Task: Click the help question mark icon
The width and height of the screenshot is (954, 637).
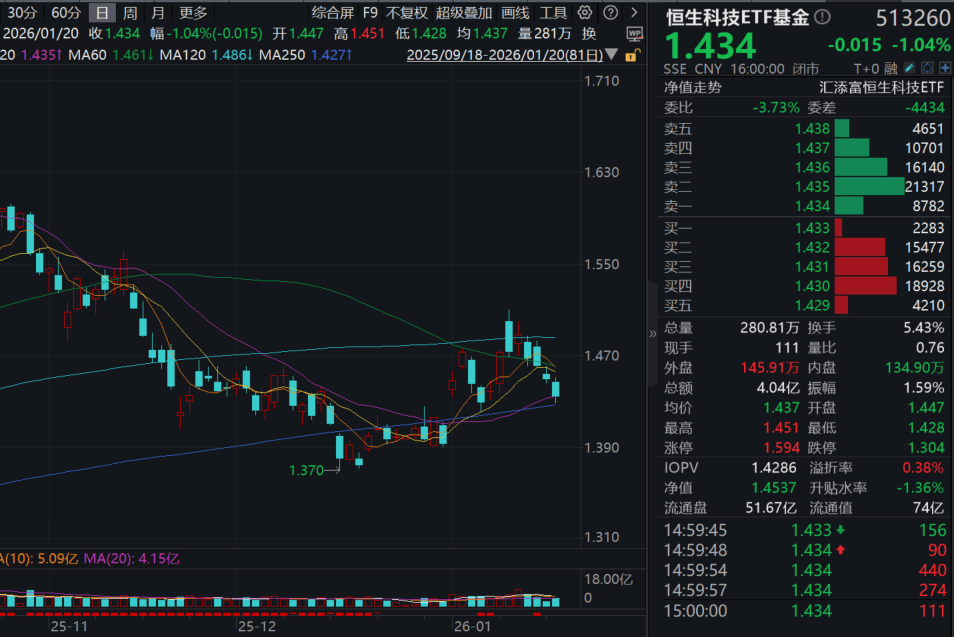Action: tap(609, 13)
